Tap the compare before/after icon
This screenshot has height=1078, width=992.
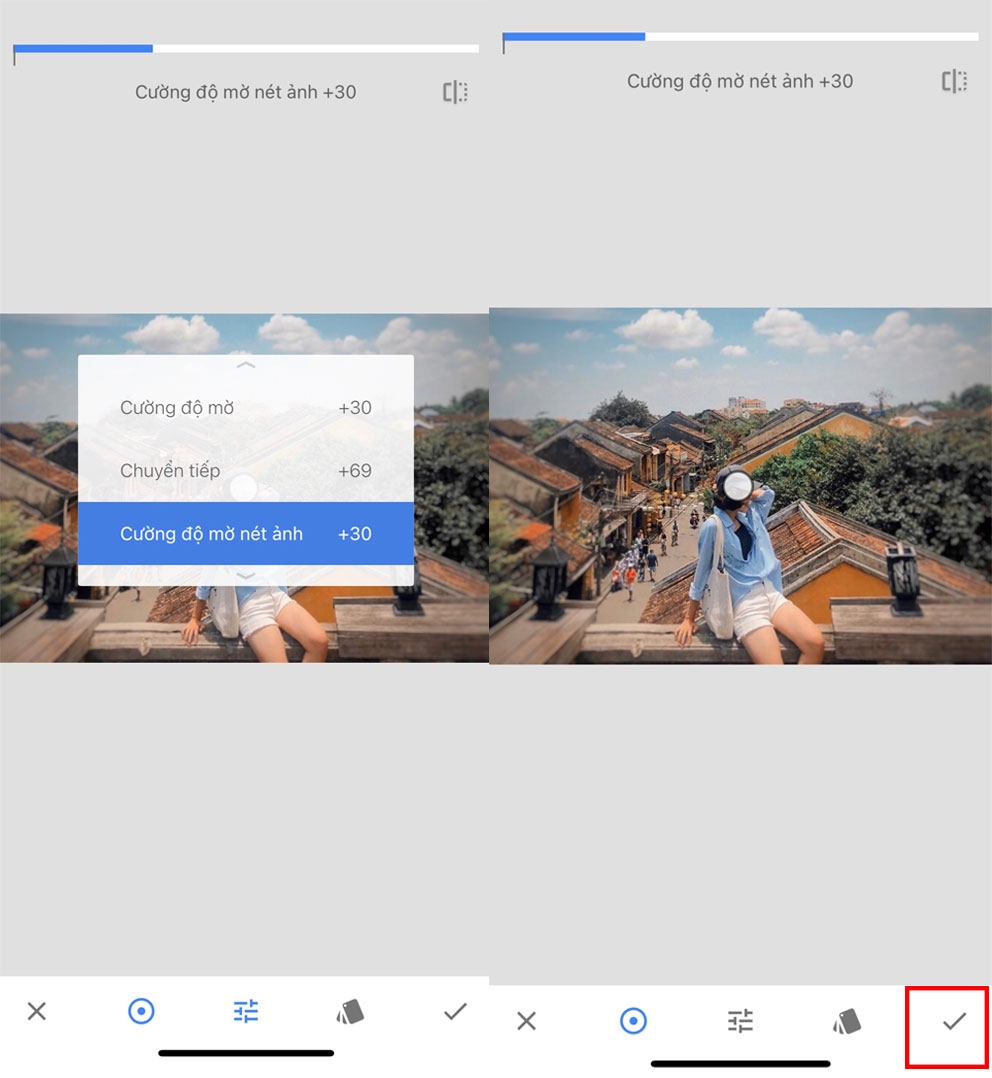pyautogui.click(x=455, y=91)
